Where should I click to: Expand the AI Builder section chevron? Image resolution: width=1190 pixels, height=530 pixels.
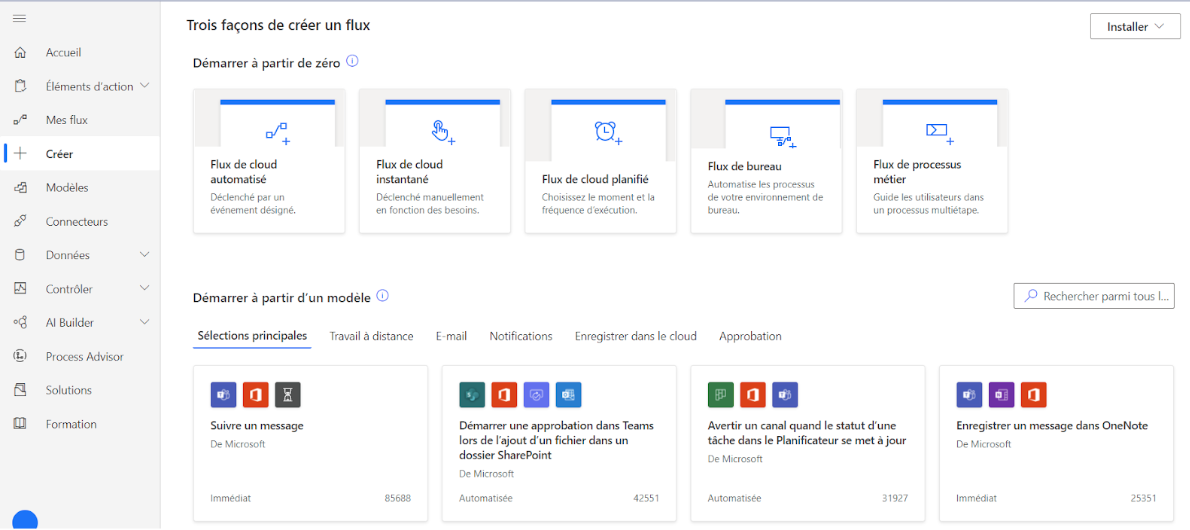tap(145, 322)
